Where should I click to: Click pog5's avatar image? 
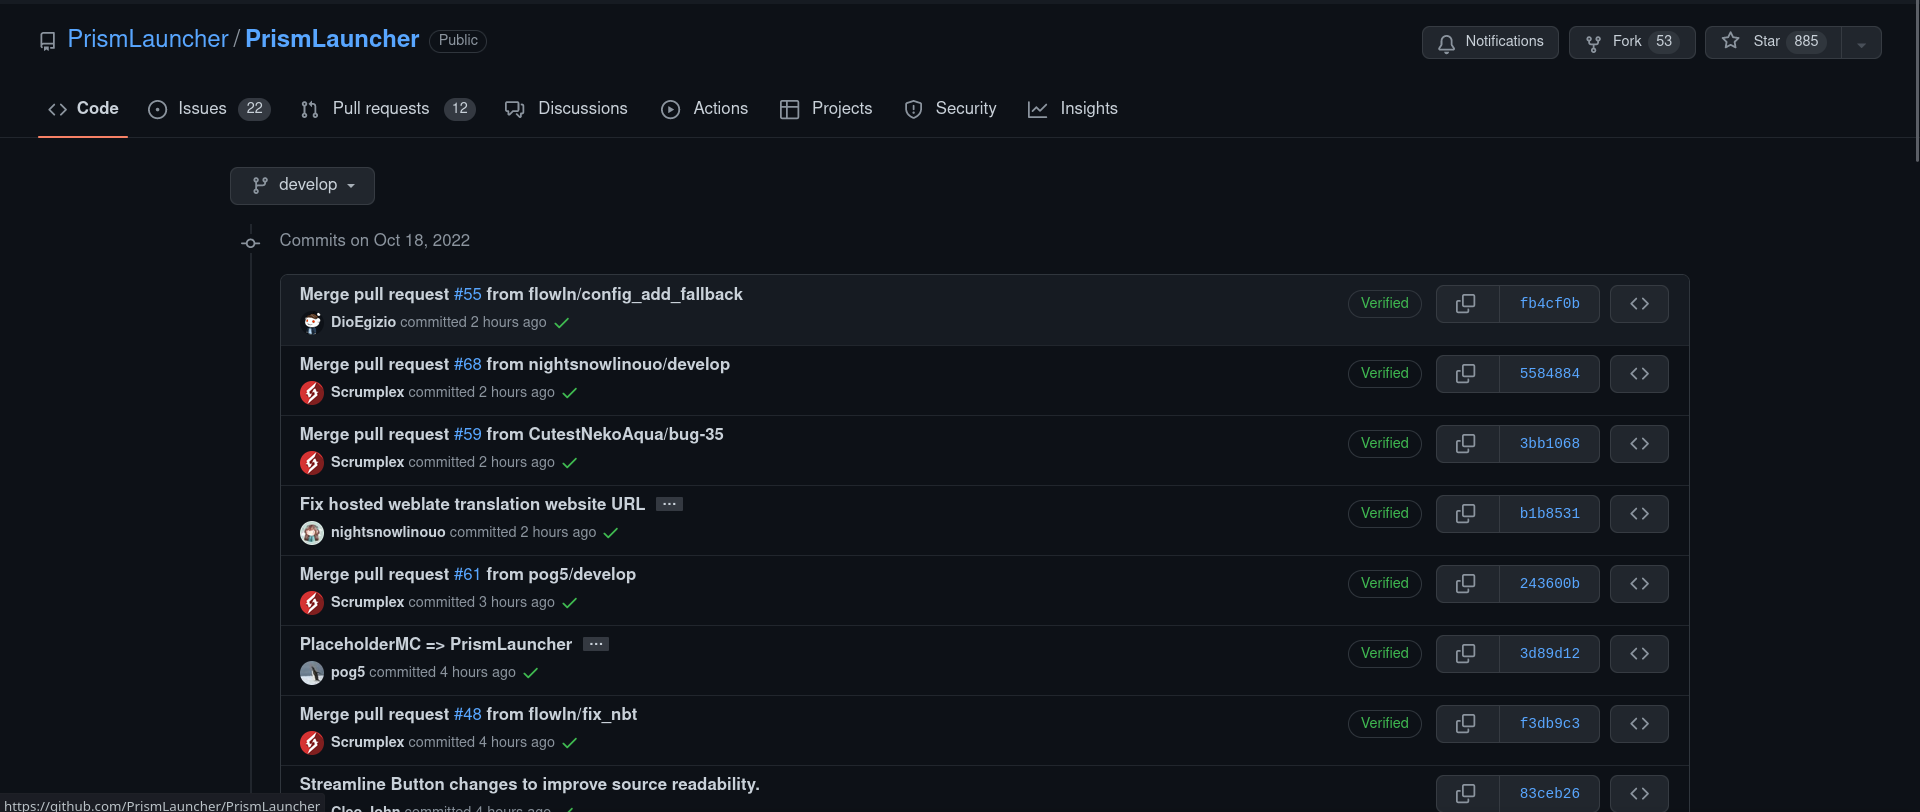point(312,673)
